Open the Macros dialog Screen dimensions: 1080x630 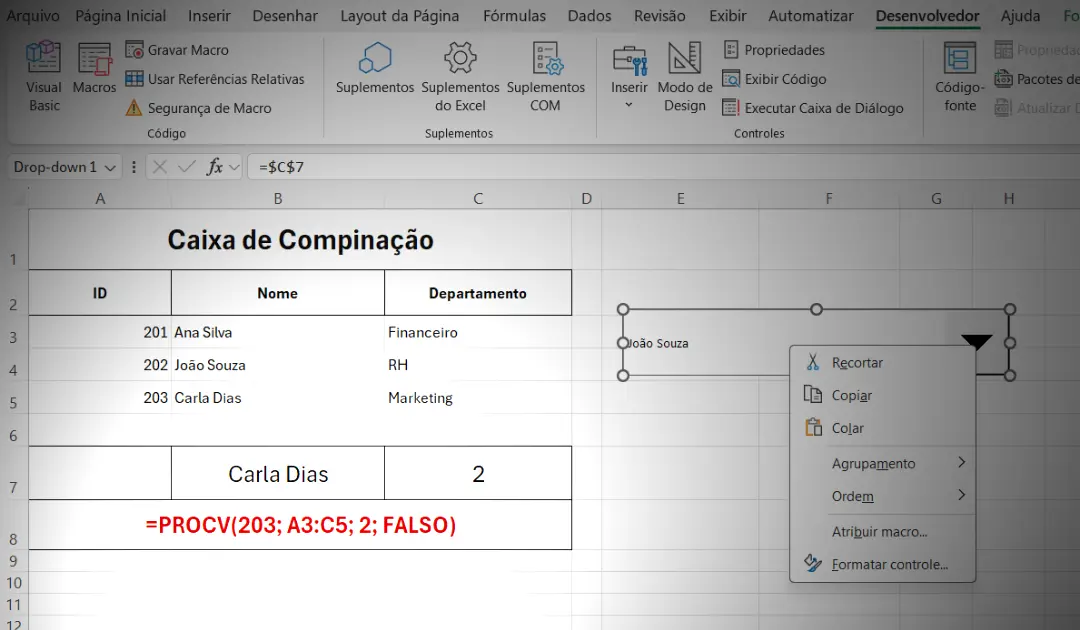tap(94, 80)
